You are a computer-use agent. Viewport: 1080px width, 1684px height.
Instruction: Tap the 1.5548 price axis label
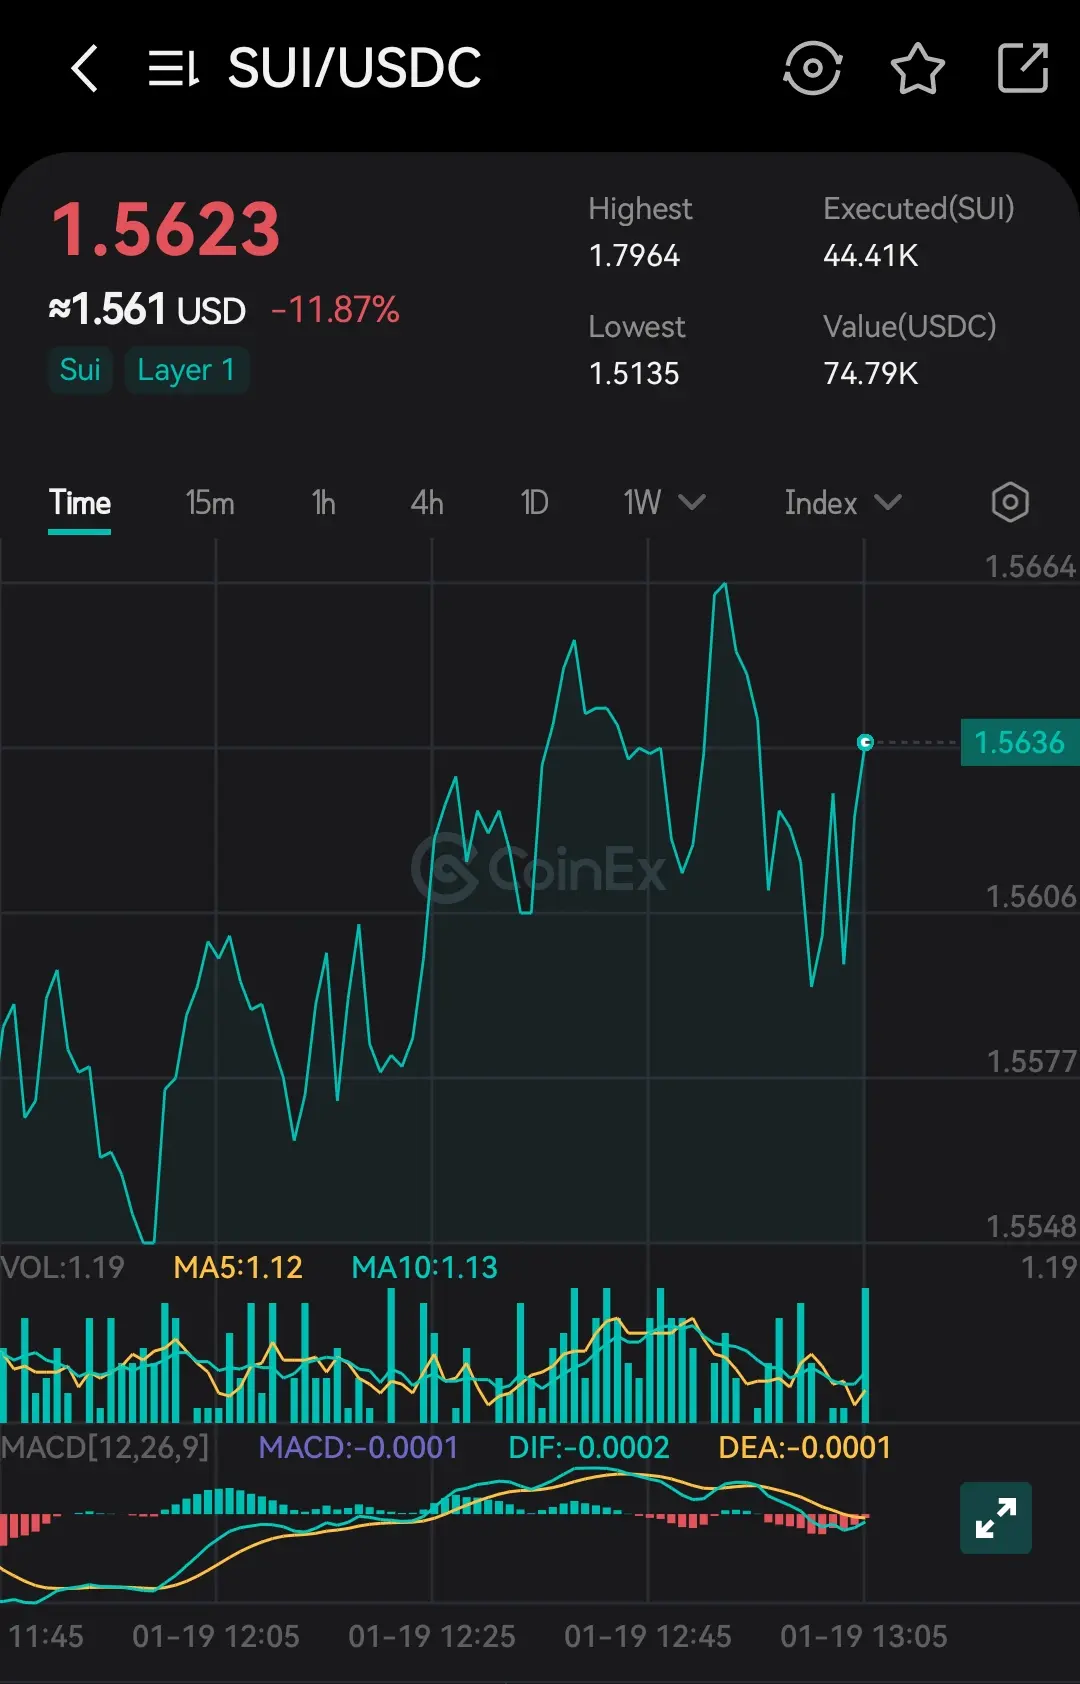tap(1030, 1226)
